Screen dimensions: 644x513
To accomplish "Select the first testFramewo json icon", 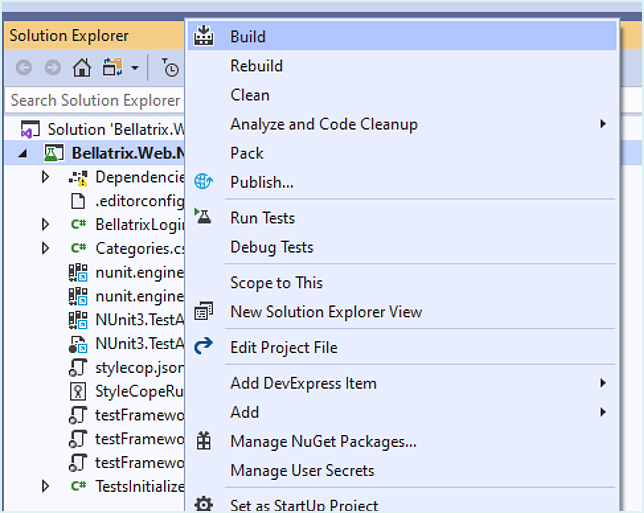I will [78, 415].
